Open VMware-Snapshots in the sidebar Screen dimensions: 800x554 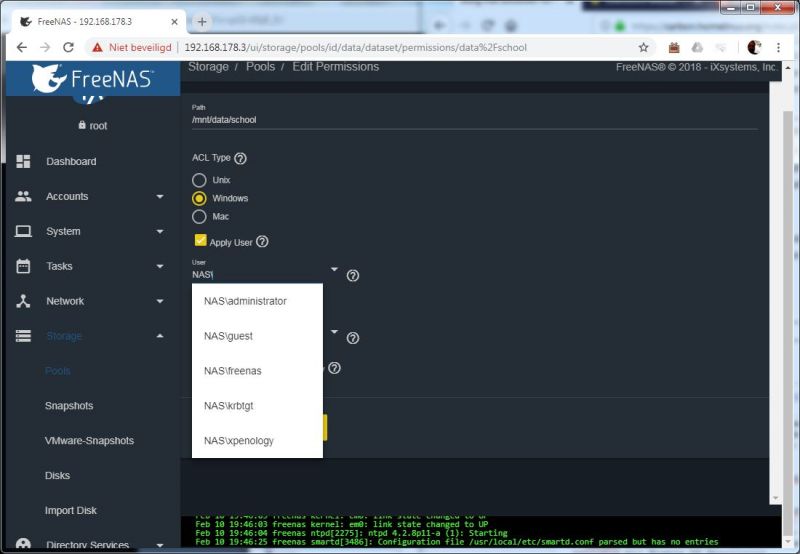pos(89,440)
